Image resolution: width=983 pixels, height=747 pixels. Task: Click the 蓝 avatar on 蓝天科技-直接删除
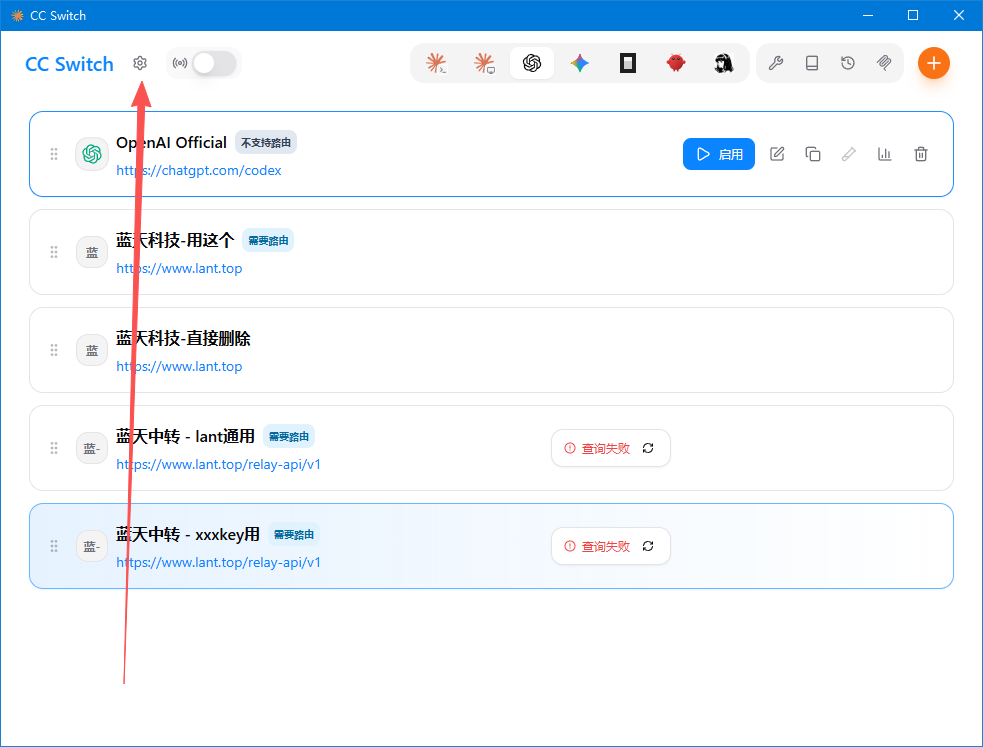coord(92,350)
